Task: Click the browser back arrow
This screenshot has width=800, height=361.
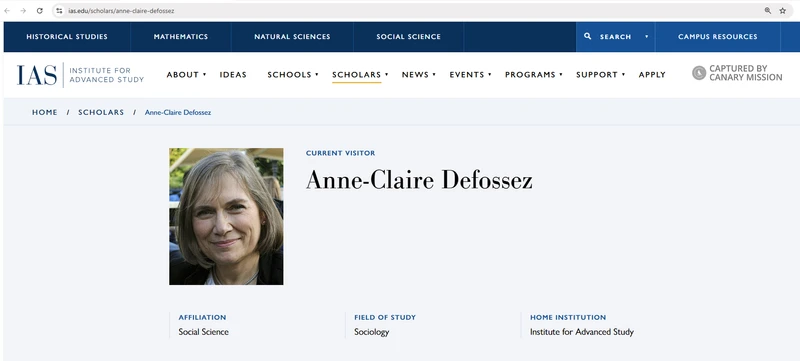Action: 7,11
